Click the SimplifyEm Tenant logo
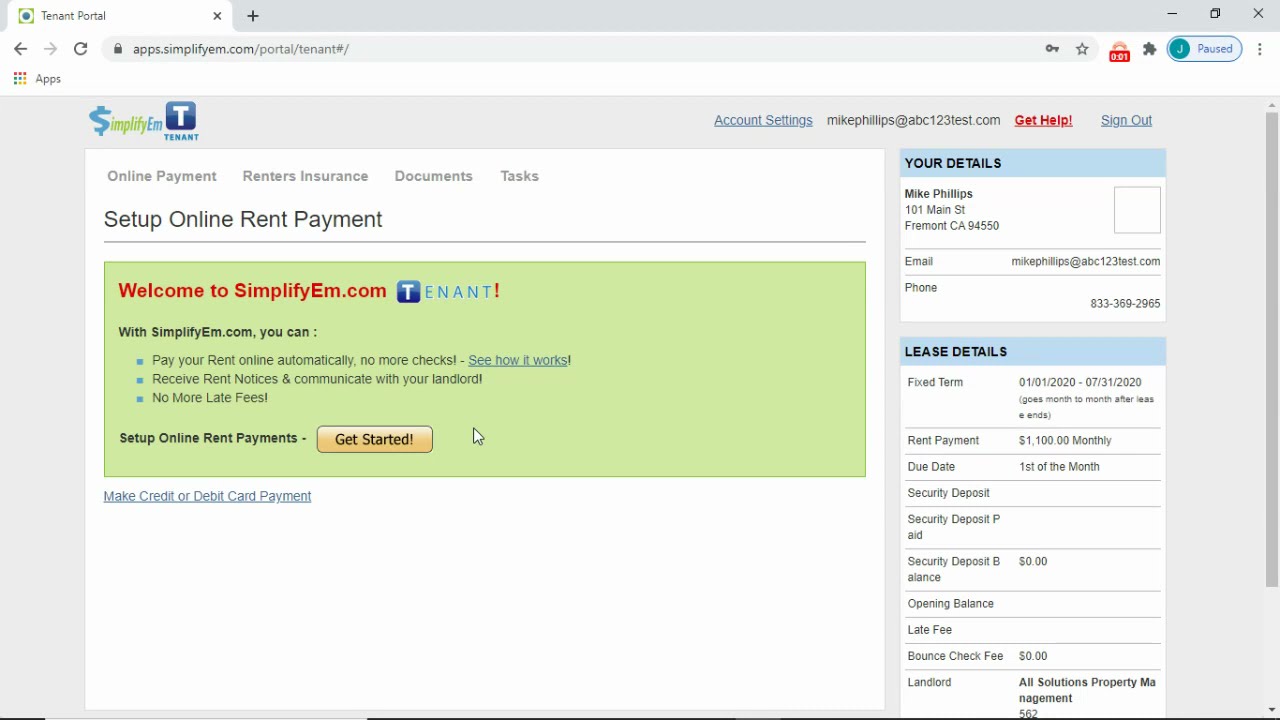This screenshot has width=1280, height=720. pyautogui.click(x=144, y=122)
